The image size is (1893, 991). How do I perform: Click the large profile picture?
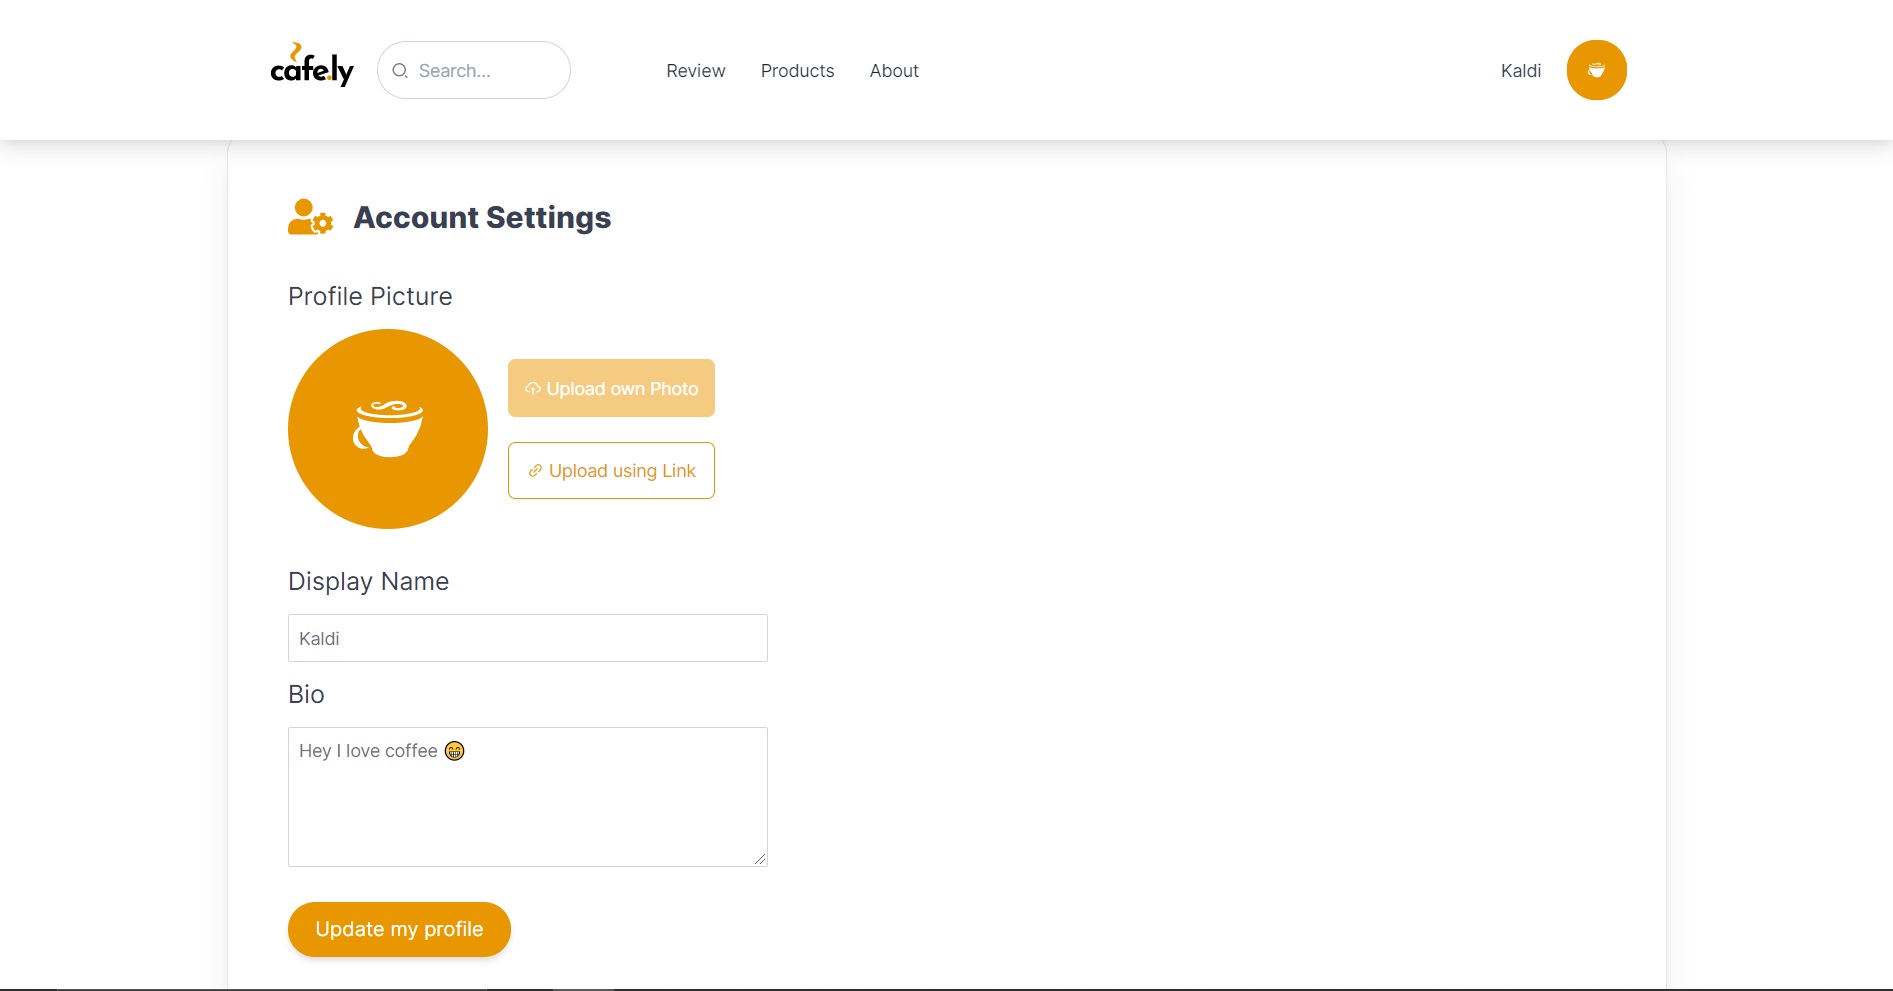pyautogui.click(x=388, y=429)
